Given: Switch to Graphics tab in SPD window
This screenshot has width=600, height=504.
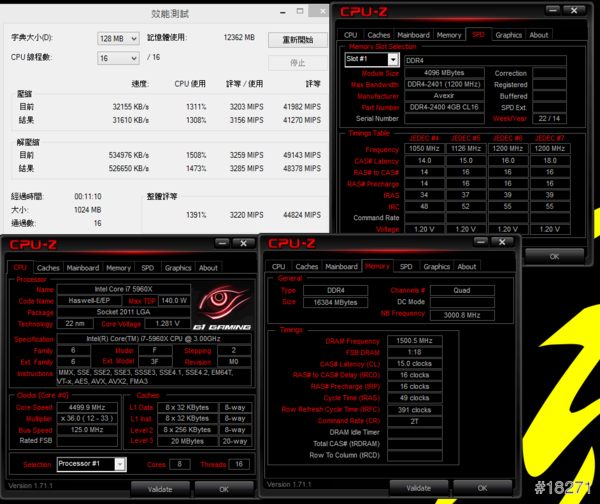Looking at the screenshot, I should 509,35.
